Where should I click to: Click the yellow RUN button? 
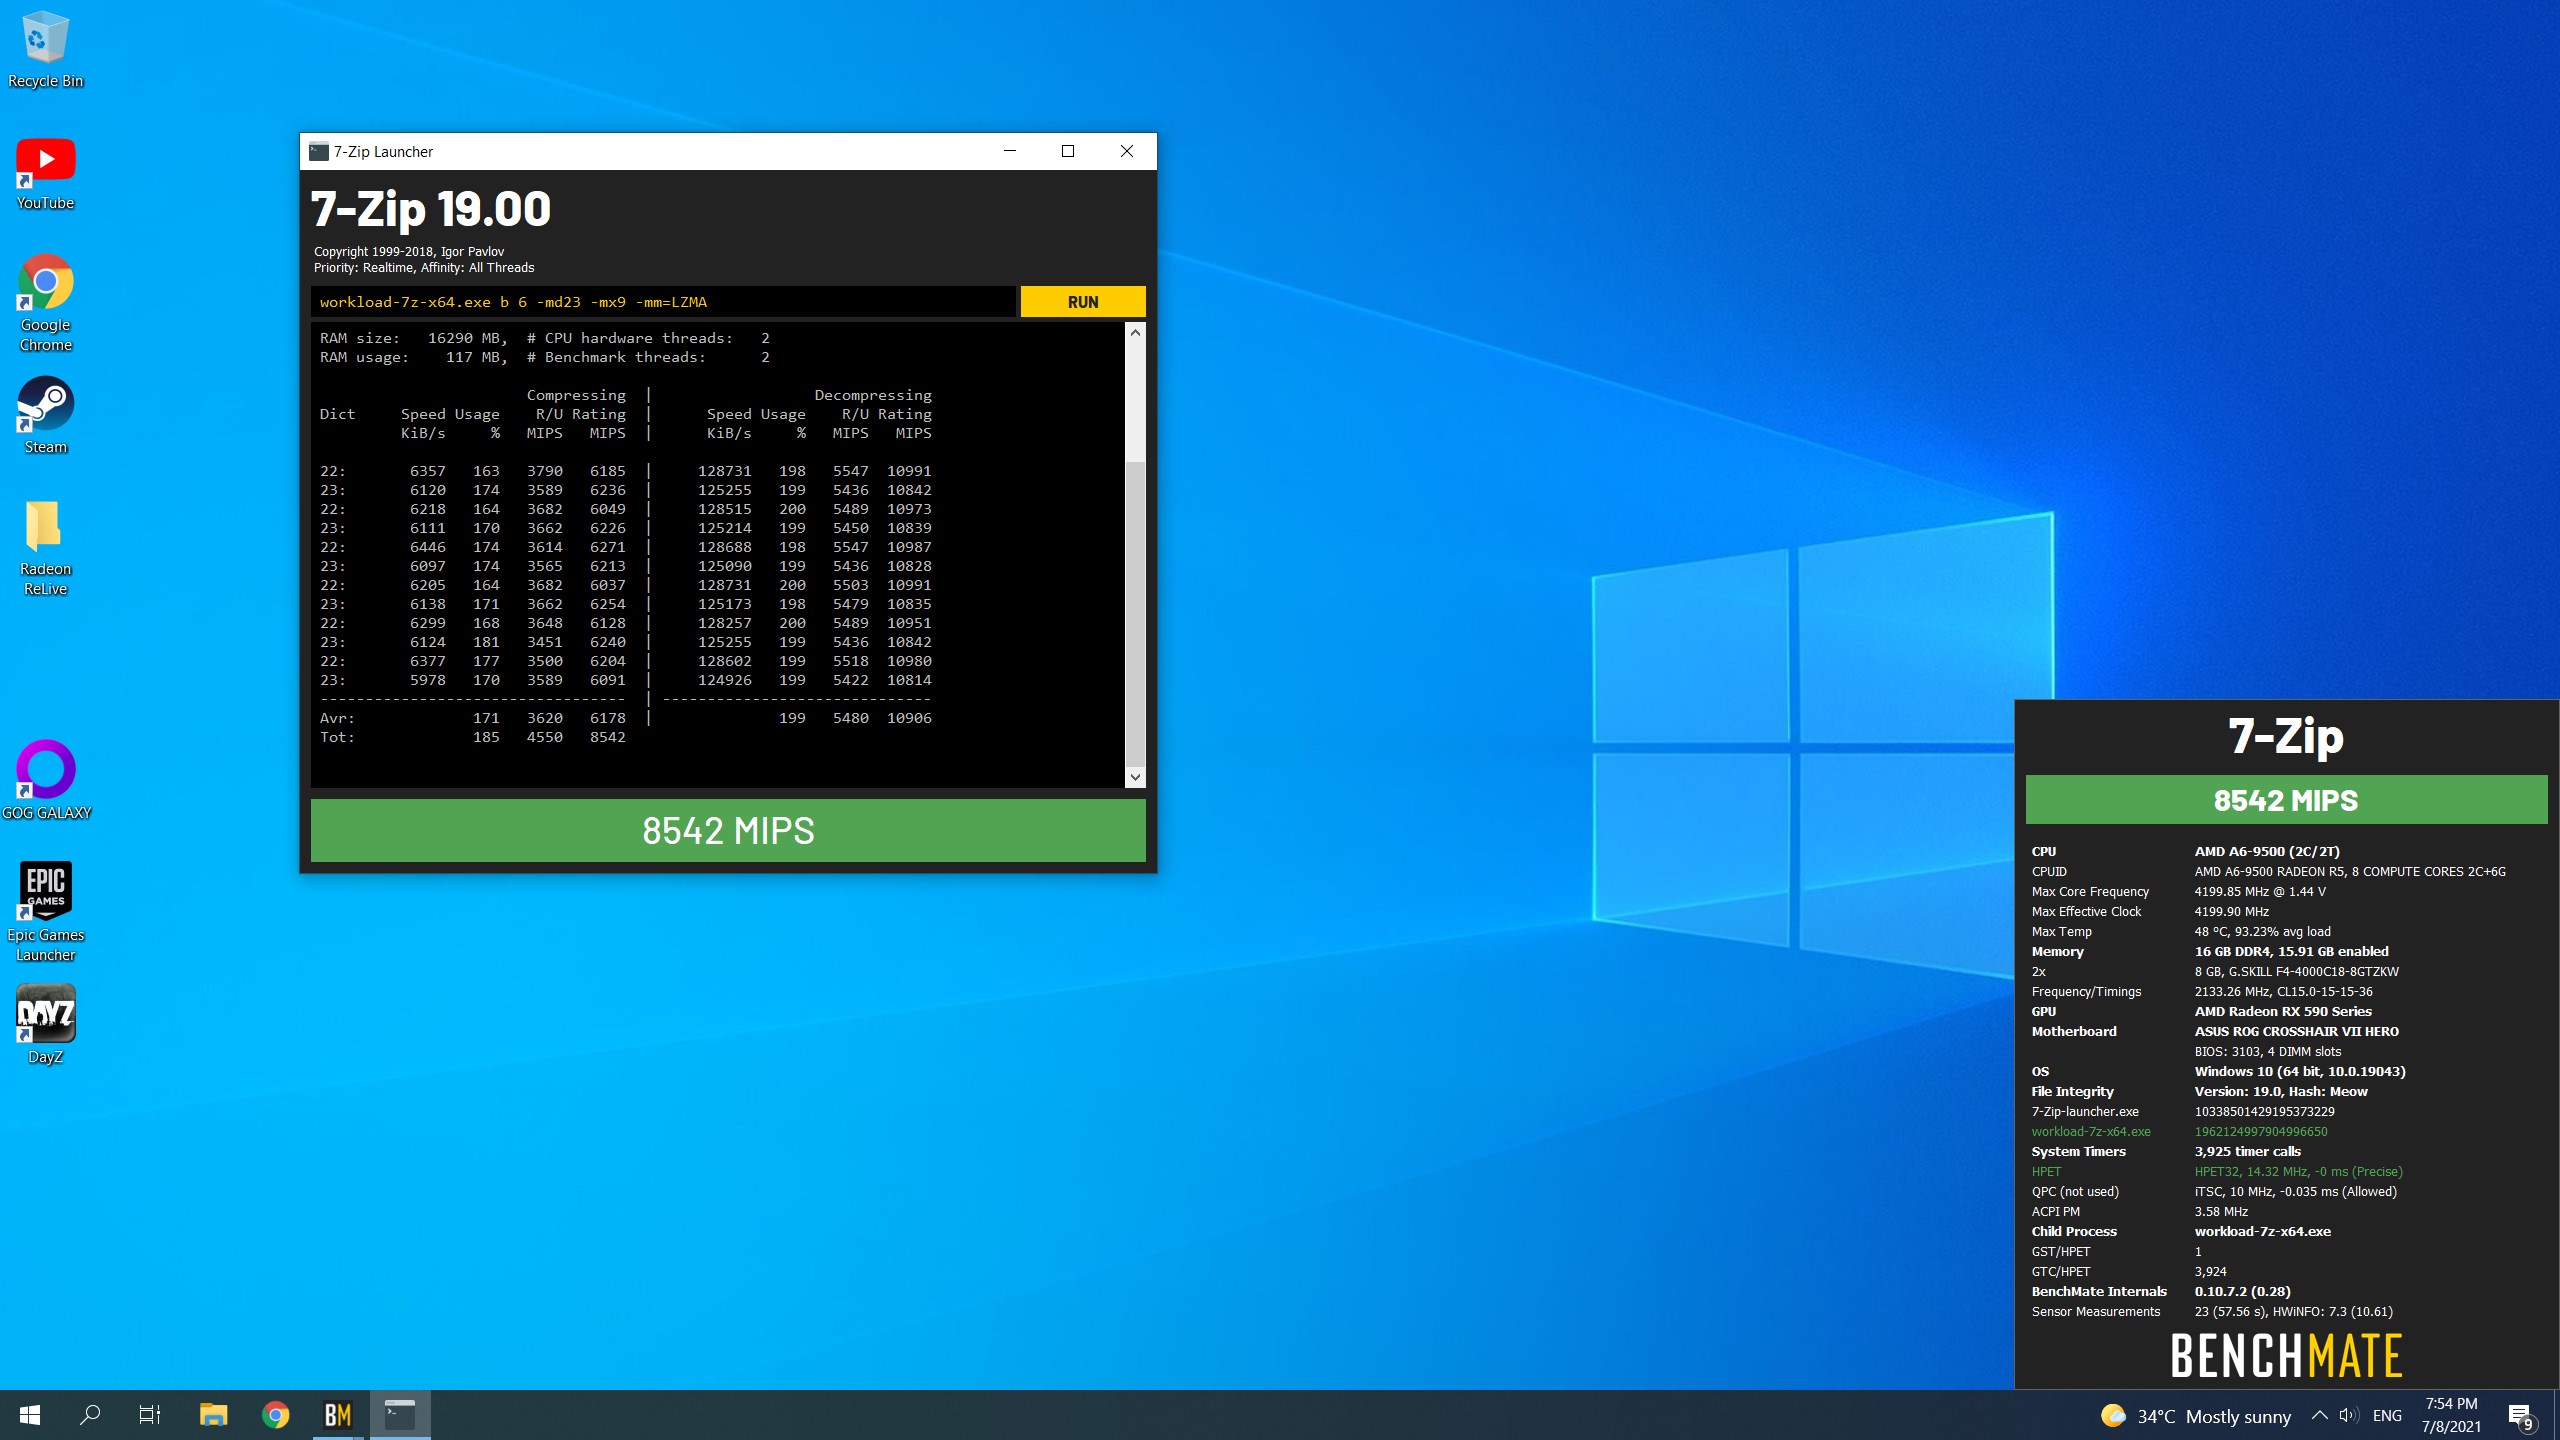1083,302
